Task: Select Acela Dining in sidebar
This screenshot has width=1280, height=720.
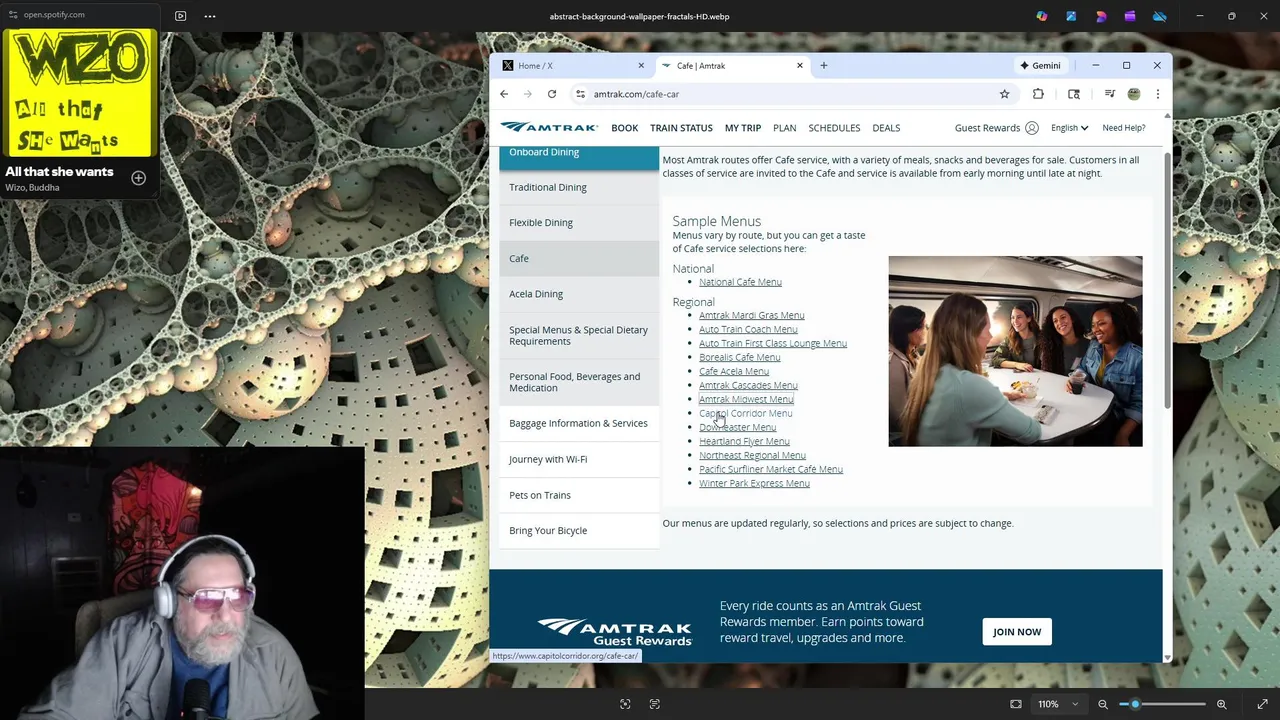Action: click(x=579, y=294)
